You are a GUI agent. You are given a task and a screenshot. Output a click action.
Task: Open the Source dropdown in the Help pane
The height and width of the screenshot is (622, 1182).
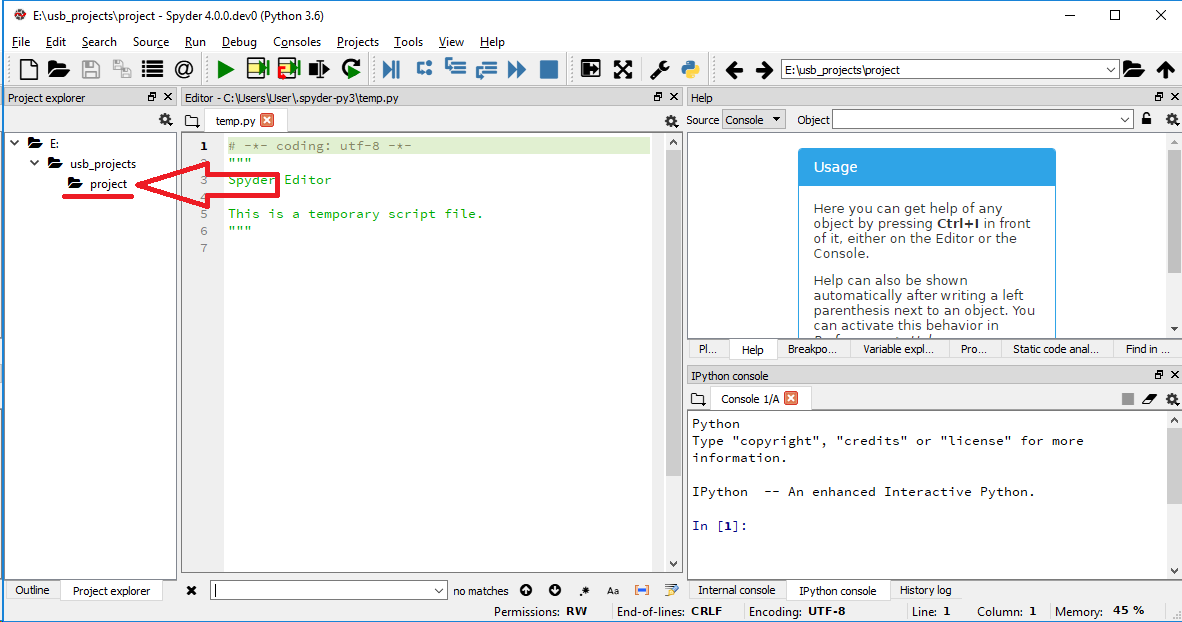(x=753, y=119)
